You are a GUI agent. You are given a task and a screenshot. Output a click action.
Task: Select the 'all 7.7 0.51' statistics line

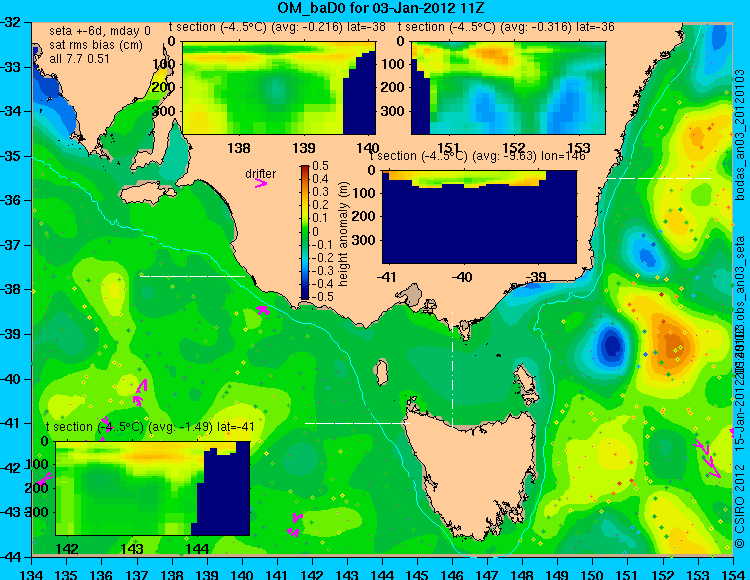click(x=79, y=59)
